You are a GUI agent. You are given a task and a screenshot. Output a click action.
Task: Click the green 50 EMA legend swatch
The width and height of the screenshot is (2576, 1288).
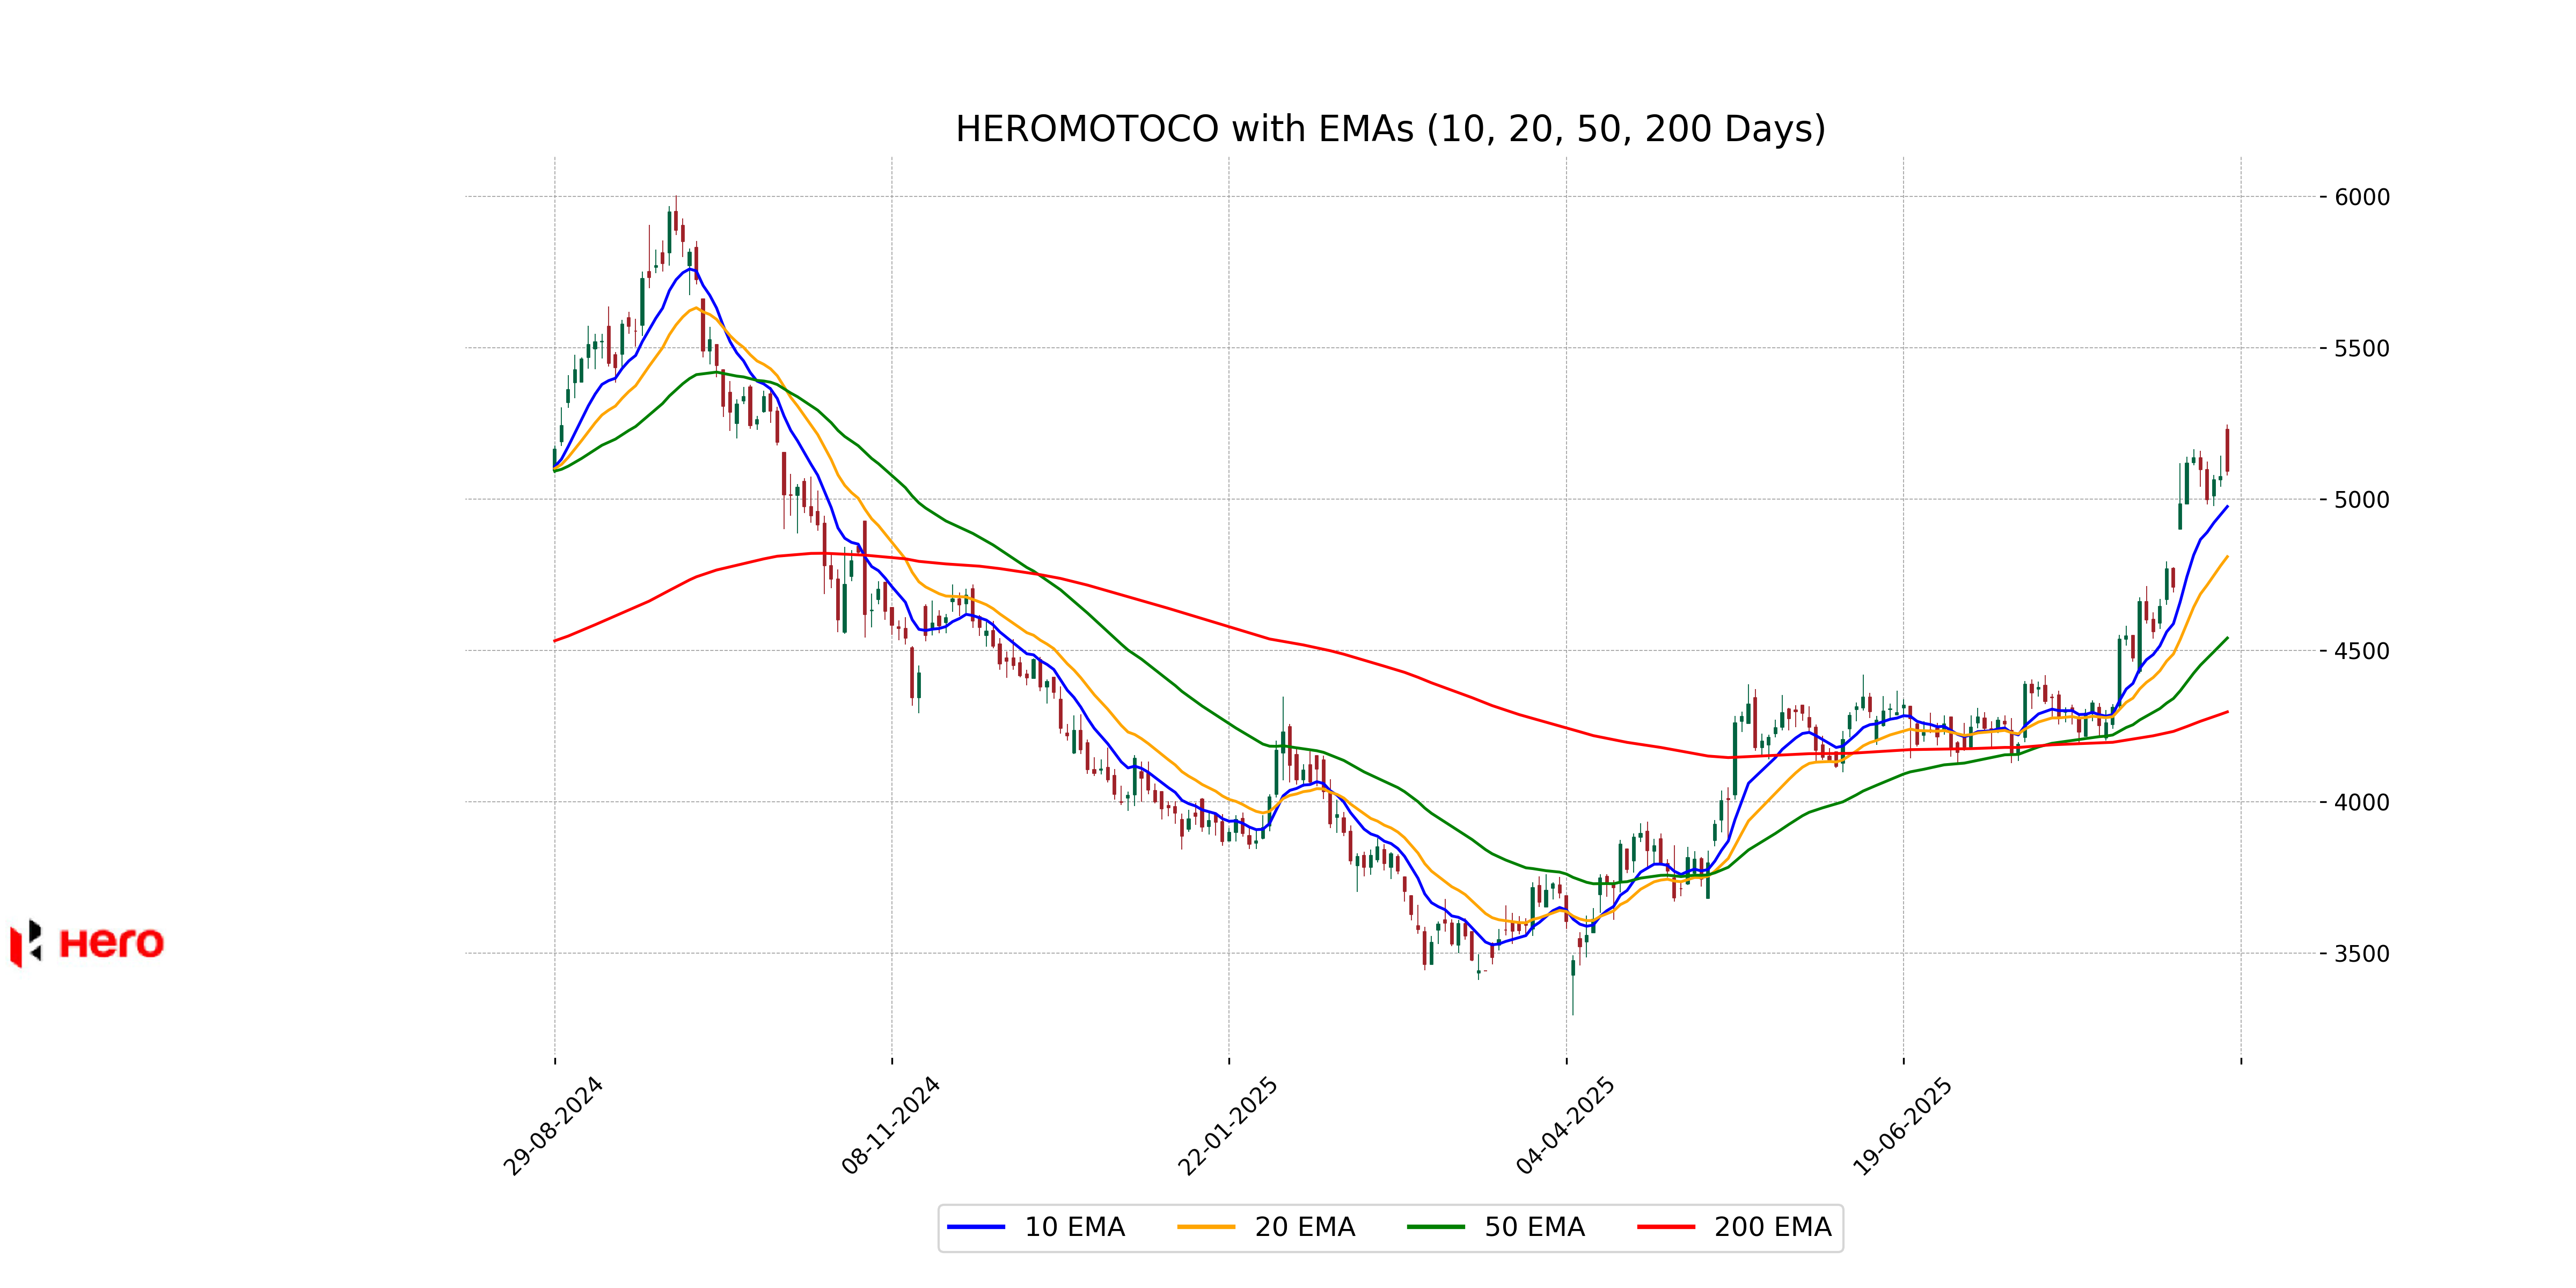[x=1436, y=1227]
